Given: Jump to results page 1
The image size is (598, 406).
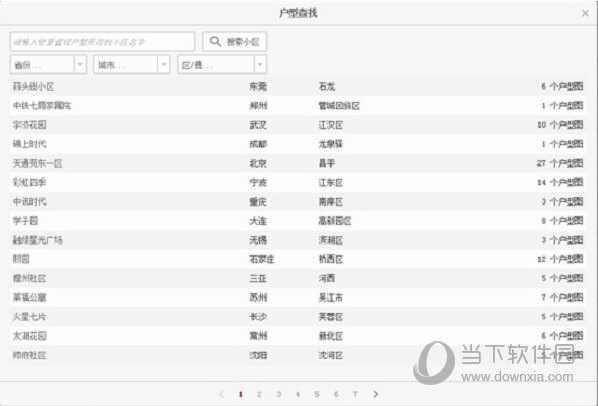Looking at the screenshot, I should (241, 394).
